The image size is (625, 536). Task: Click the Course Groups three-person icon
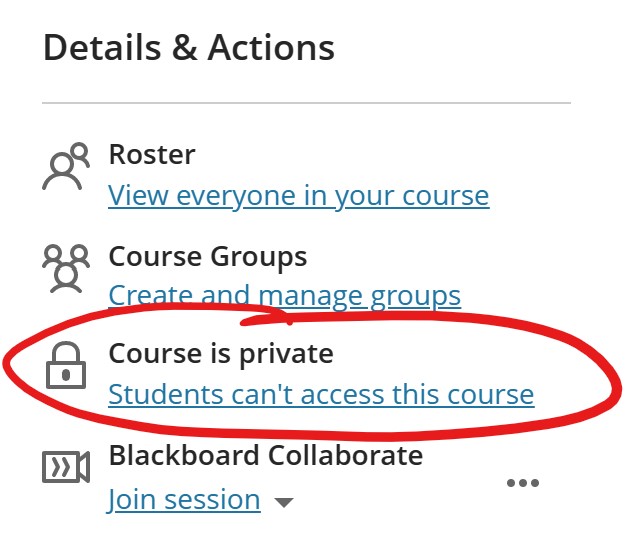pos(66,269)
